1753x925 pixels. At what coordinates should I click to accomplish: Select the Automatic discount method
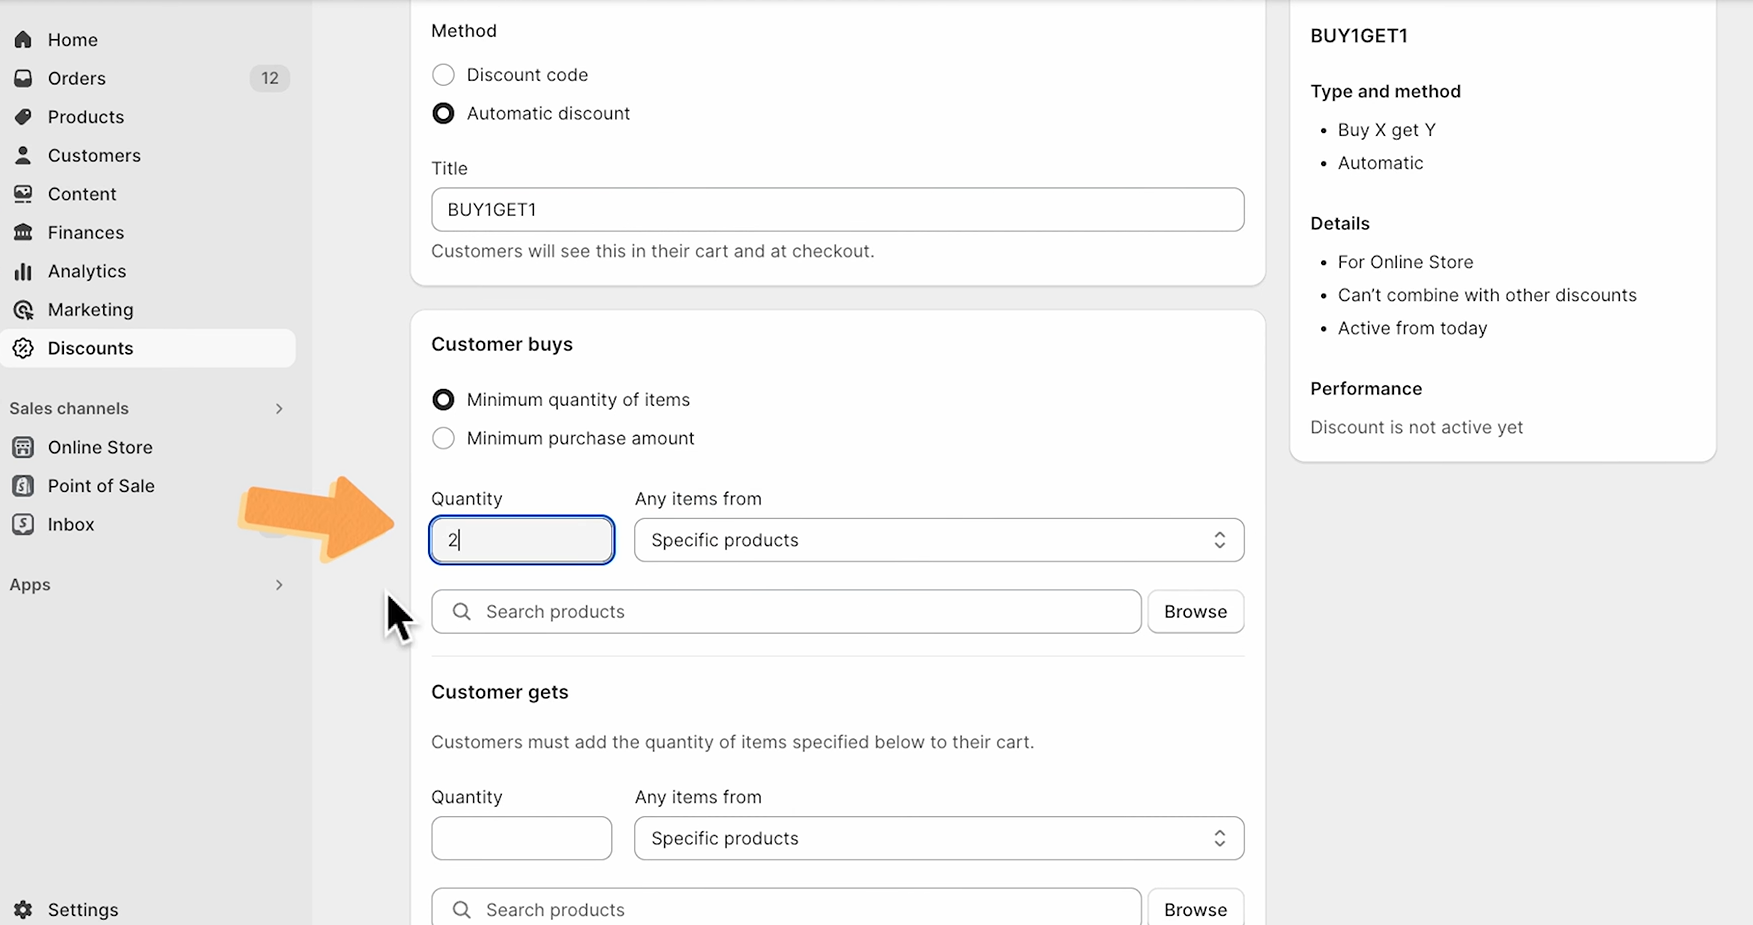tap(443, 113)
